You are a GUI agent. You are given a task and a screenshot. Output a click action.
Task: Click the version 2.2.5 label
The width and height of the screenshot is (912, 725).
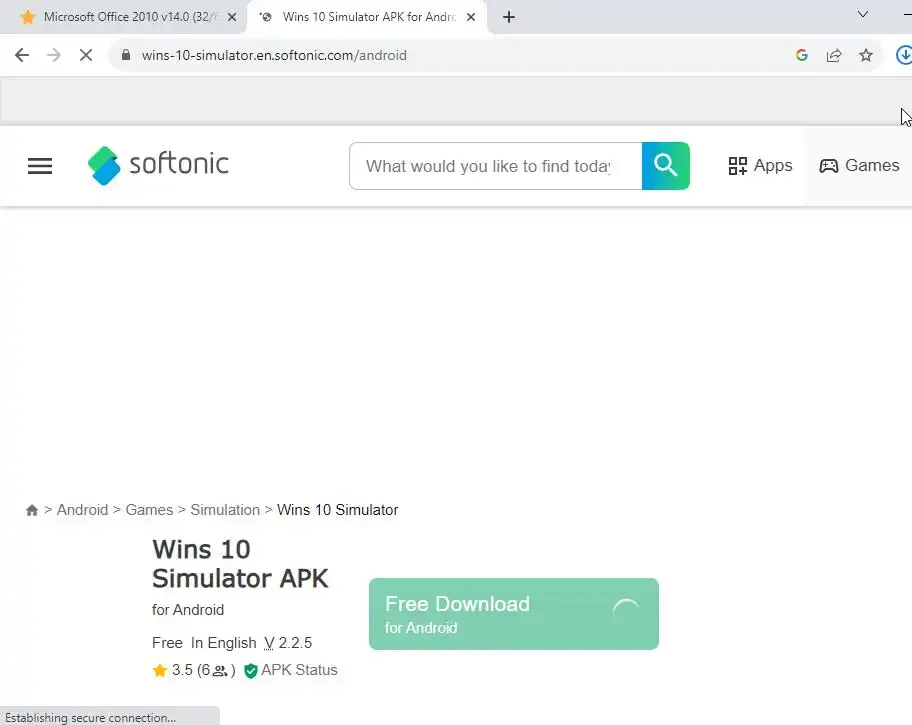point(288,643)
